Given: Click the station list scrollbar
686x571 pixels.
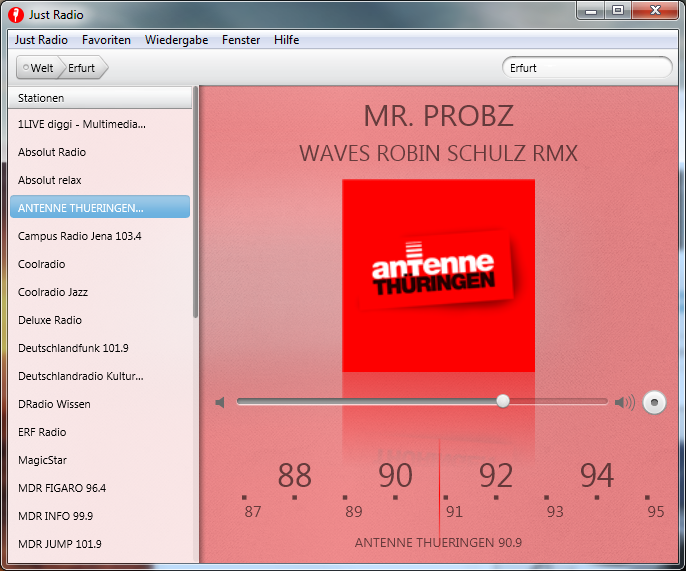Looking at the screenshot, I should click(x=196, y=202).
